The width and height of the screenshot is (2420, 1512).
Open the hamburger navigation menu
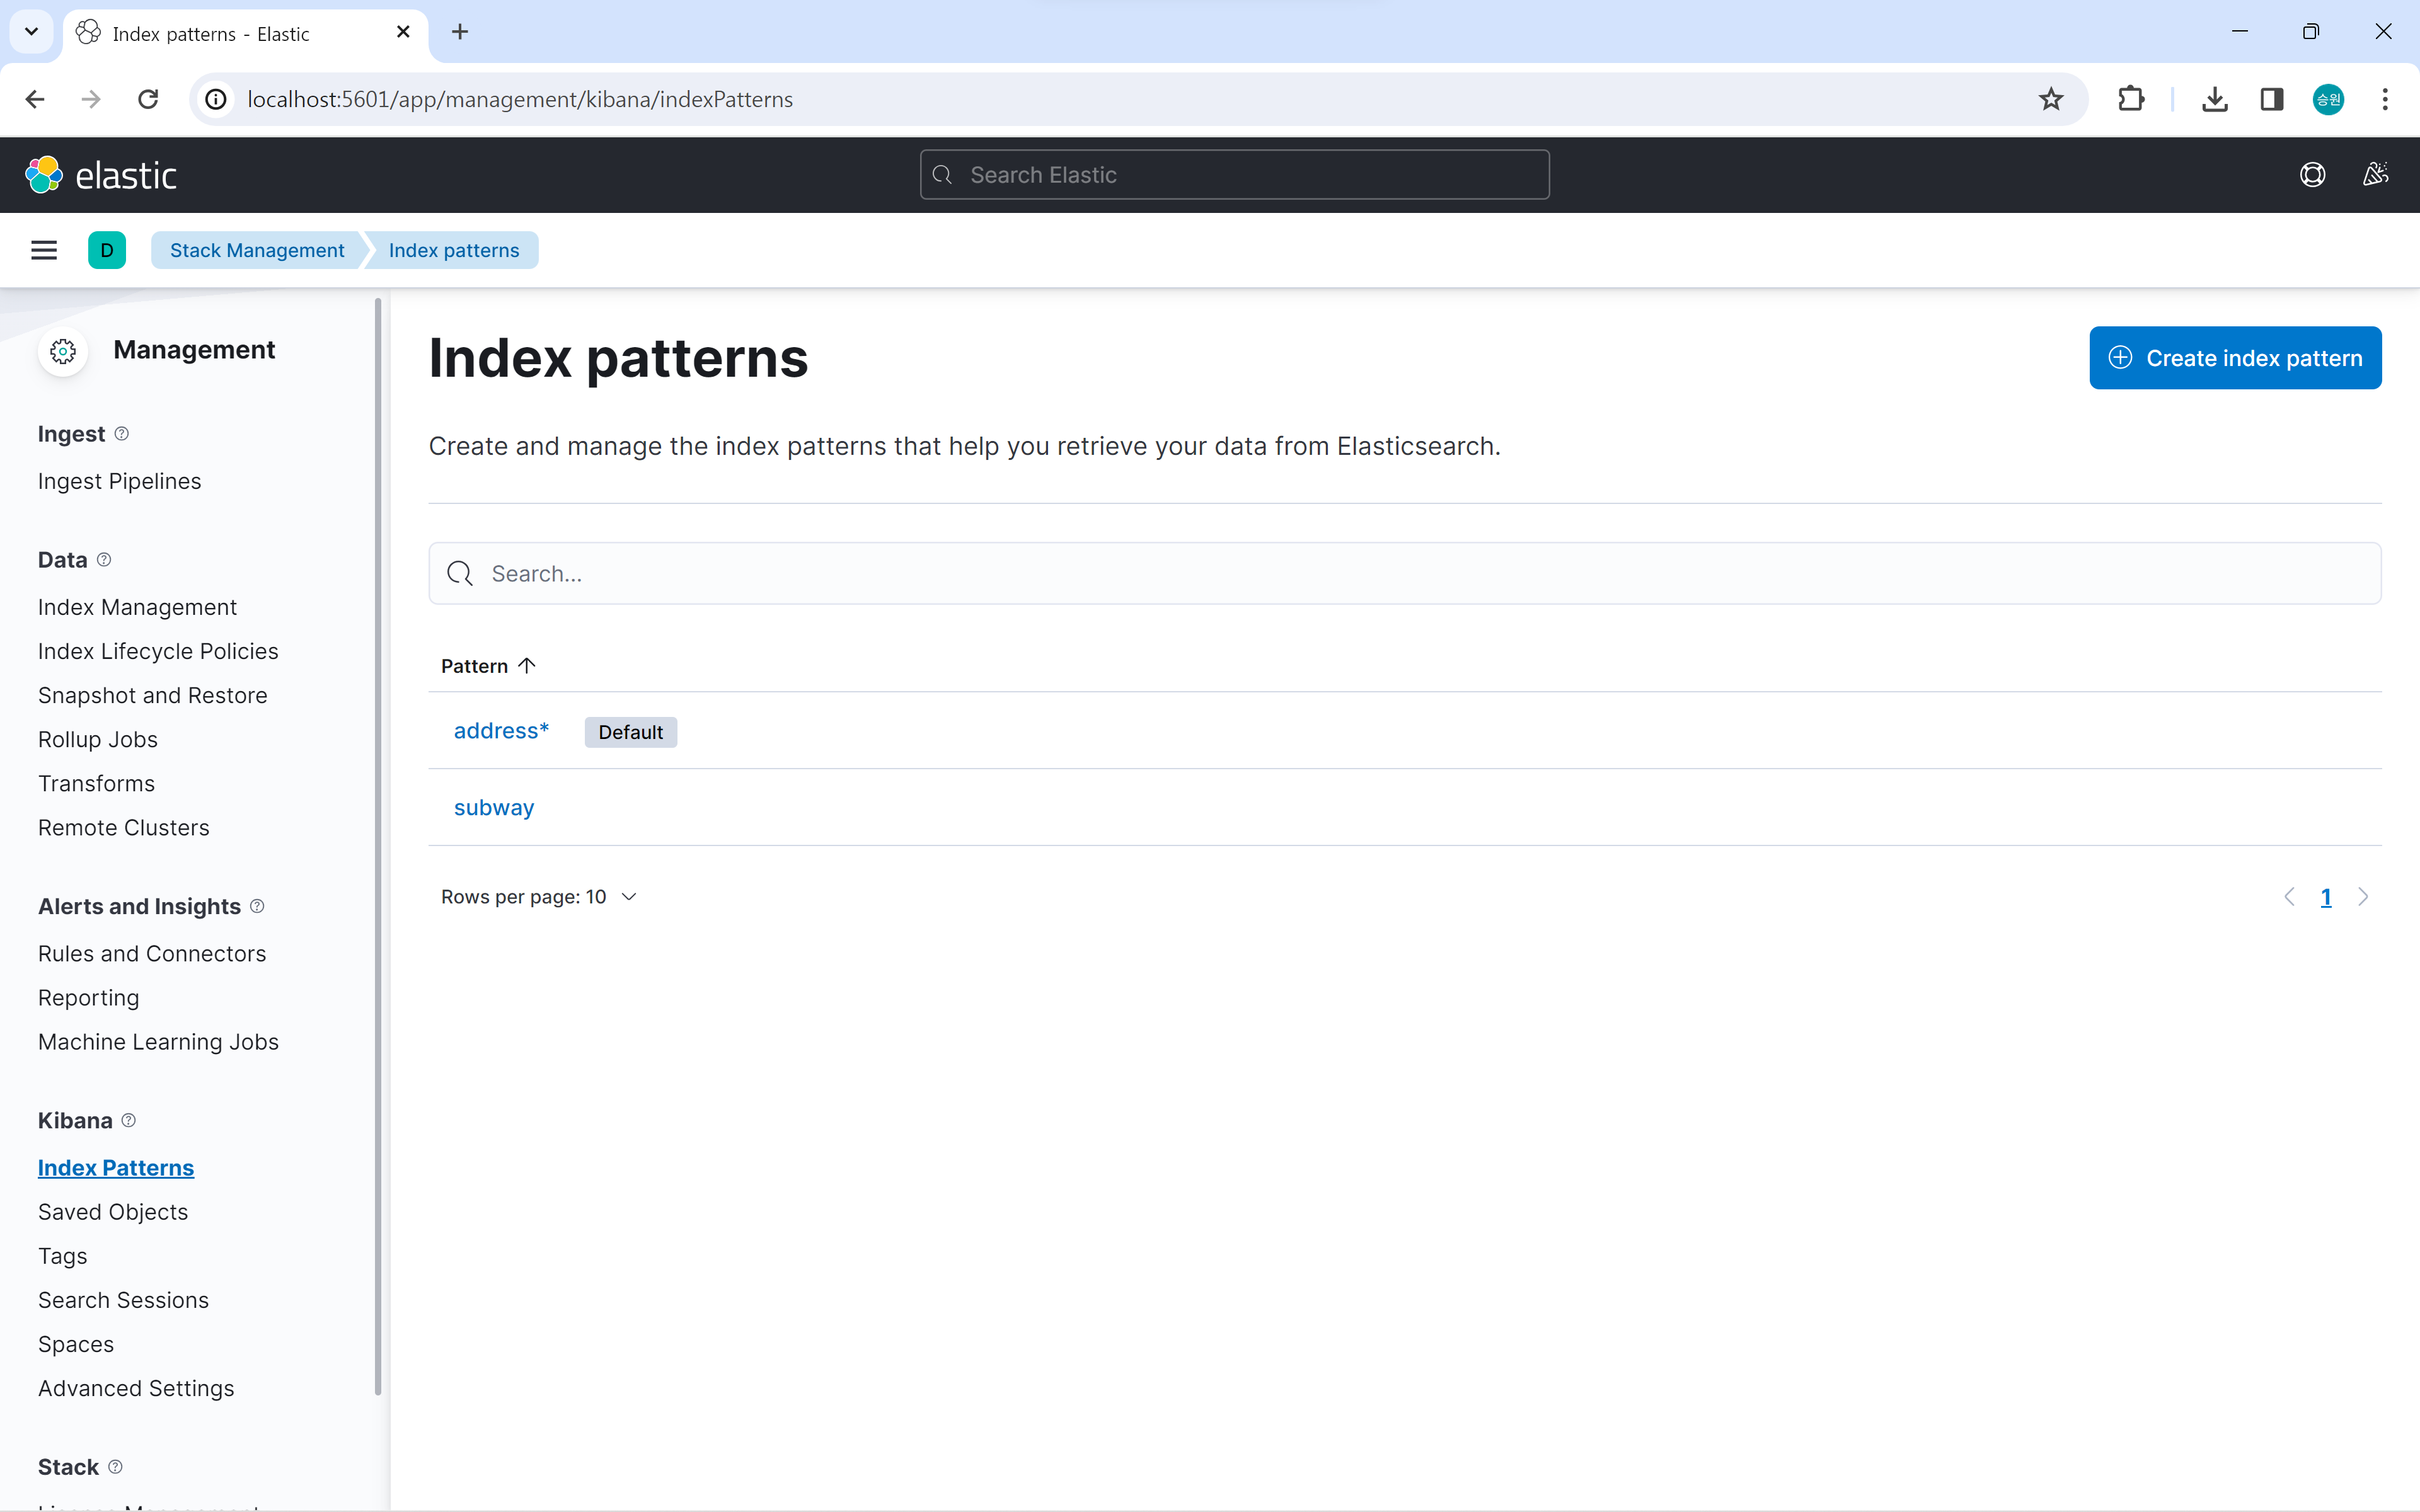(44, 250)
